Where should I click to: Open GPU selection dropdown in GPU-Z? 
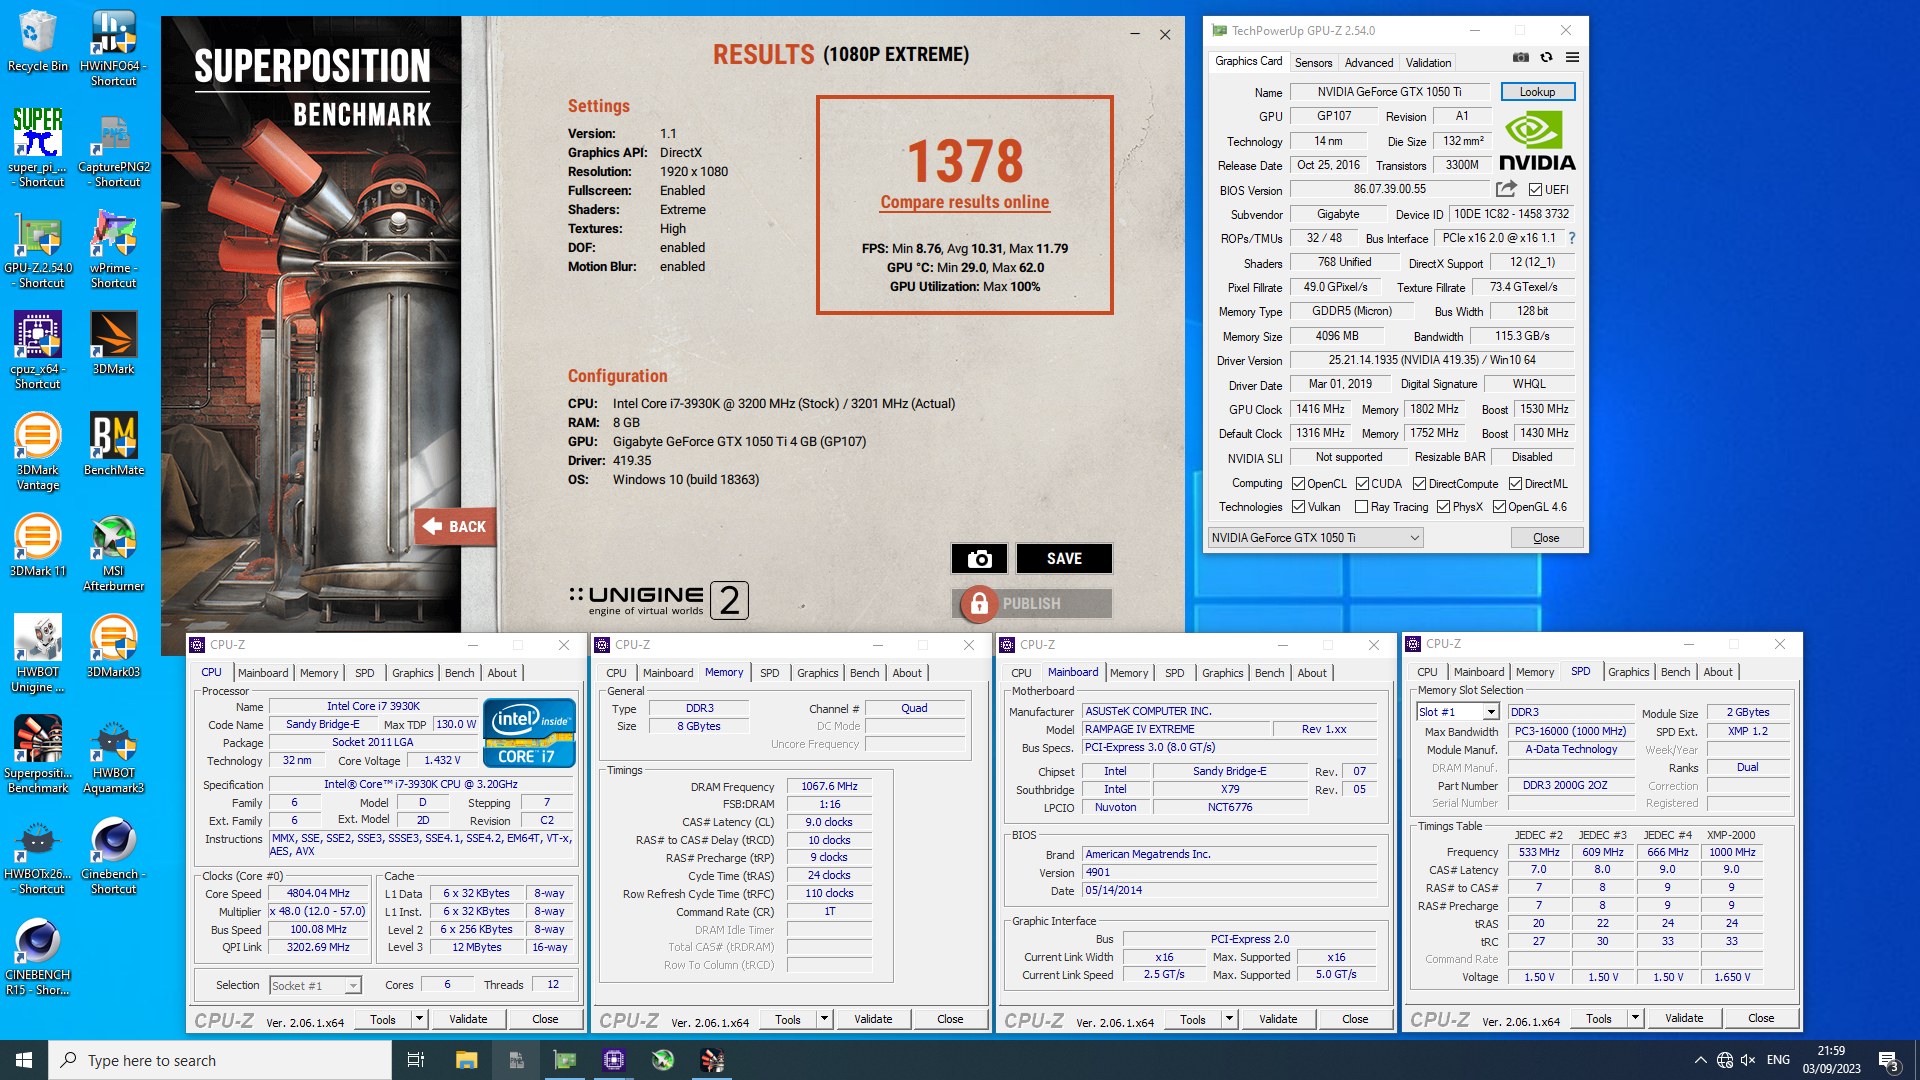[1315, 538]
